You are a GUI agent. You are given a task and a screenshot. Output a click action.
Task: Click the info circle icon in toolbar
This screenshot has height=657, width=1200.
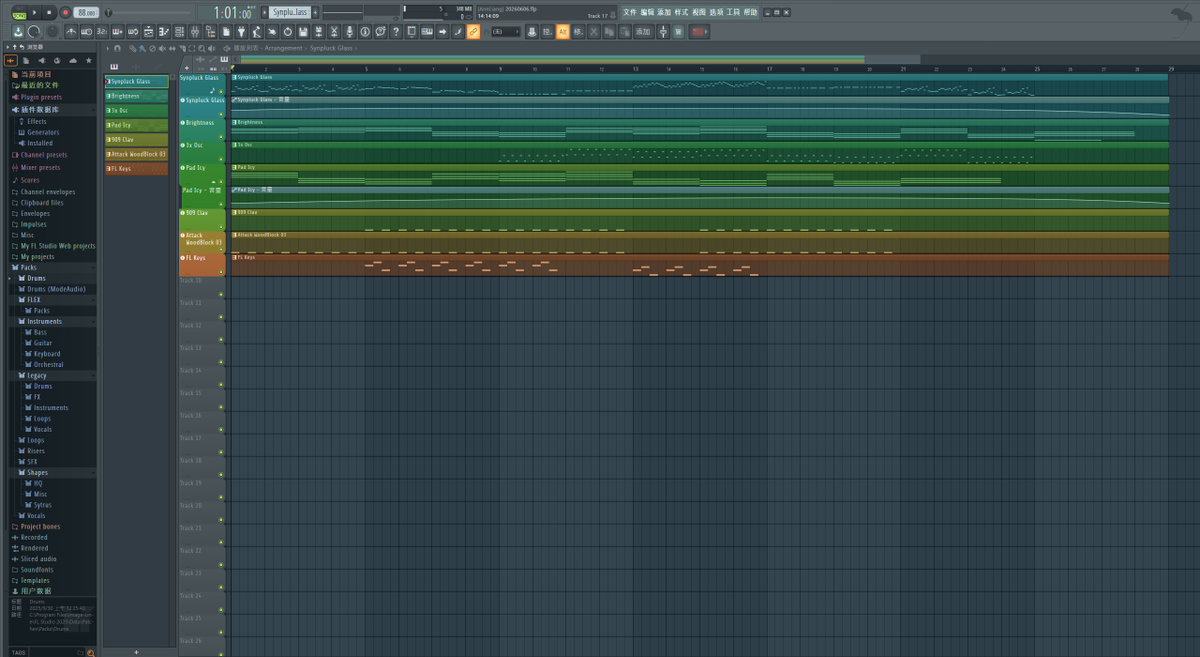click(365, 32)
